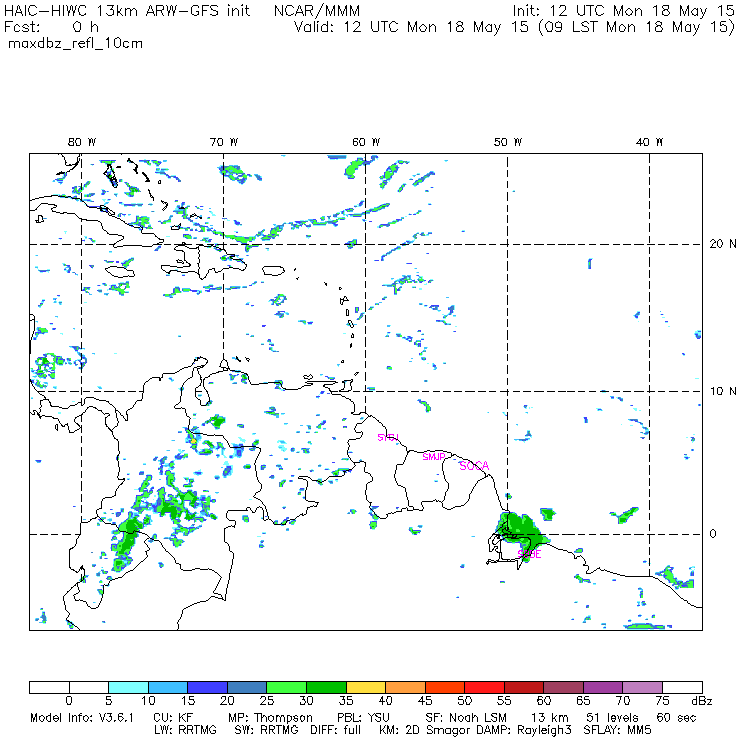Click the HAIC-HIWC 13km ARW-GFS init title
740x740 pixels.
pos(127,11)
